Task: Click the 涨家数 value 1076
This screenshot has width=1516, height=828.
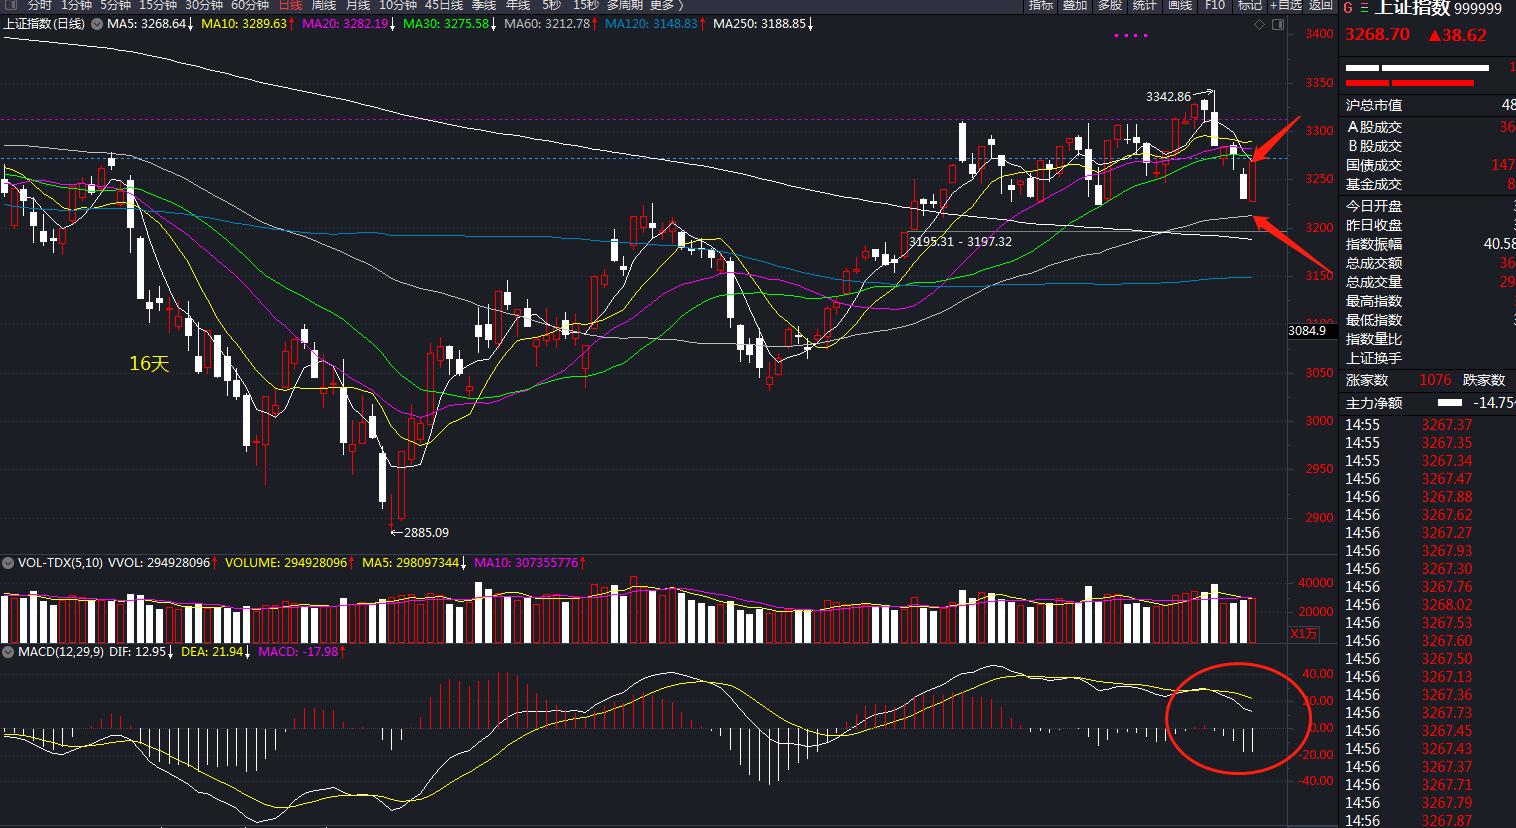Action: (1435, 380)
